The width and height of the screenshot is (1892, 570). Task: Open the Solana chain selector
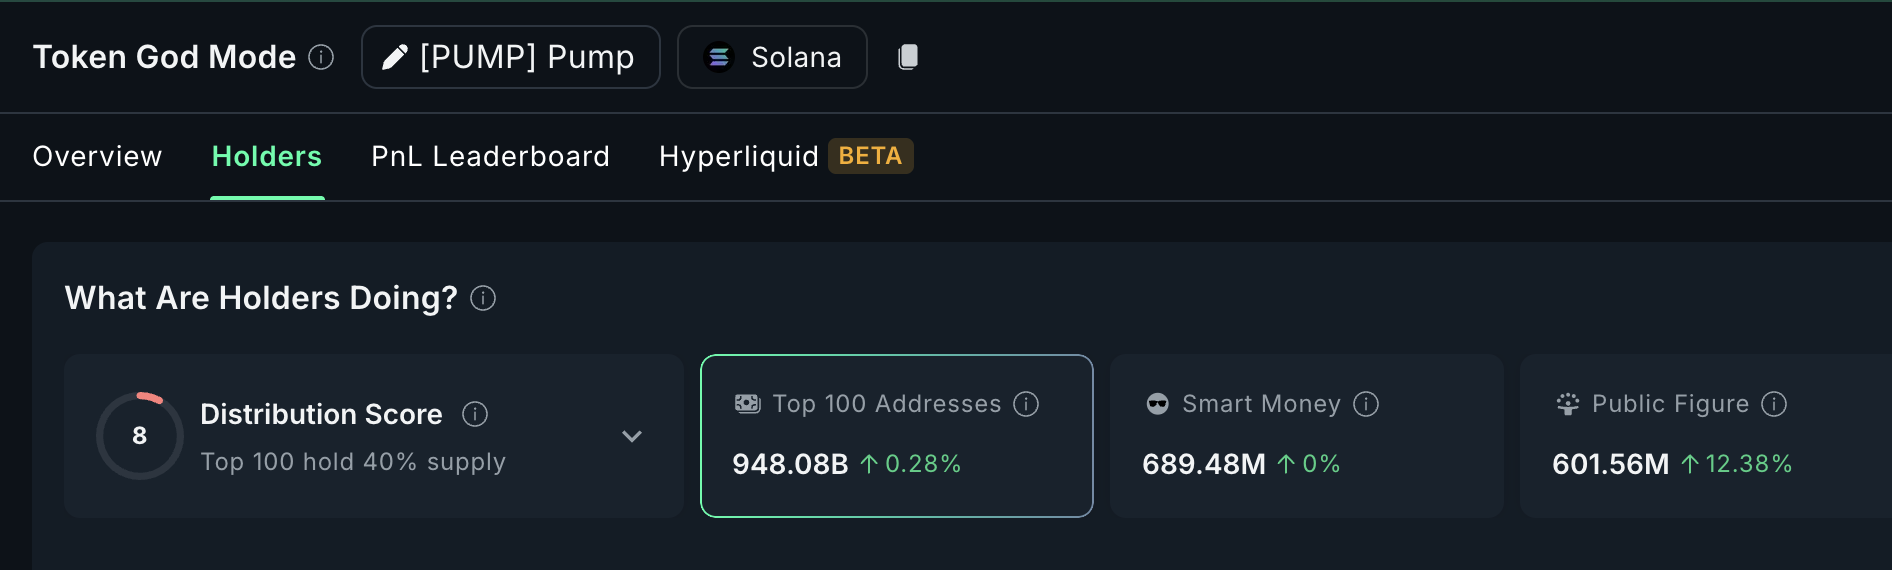(x=772, y=57)
